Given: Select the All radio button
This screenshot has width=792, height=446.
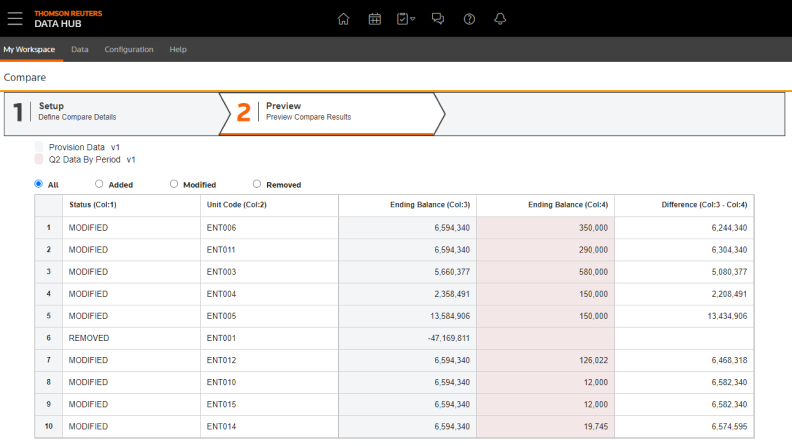Looking at the screenshot, I should coord(39,184).
